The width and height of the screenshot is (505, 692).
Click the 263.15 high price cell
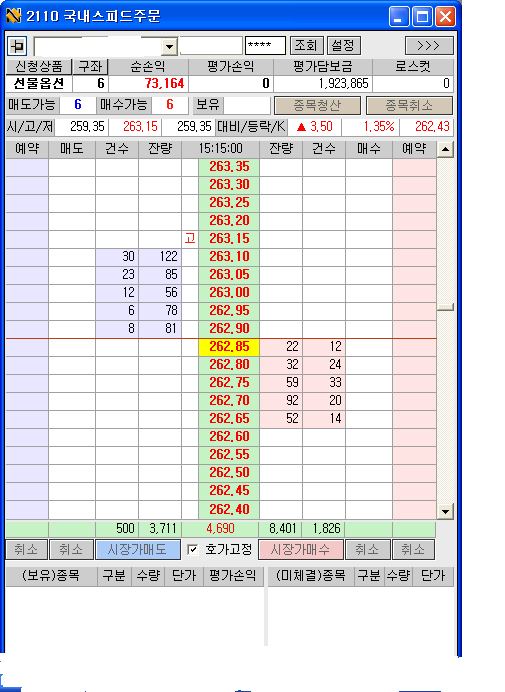pyautogui.click(x=229, y=238)
